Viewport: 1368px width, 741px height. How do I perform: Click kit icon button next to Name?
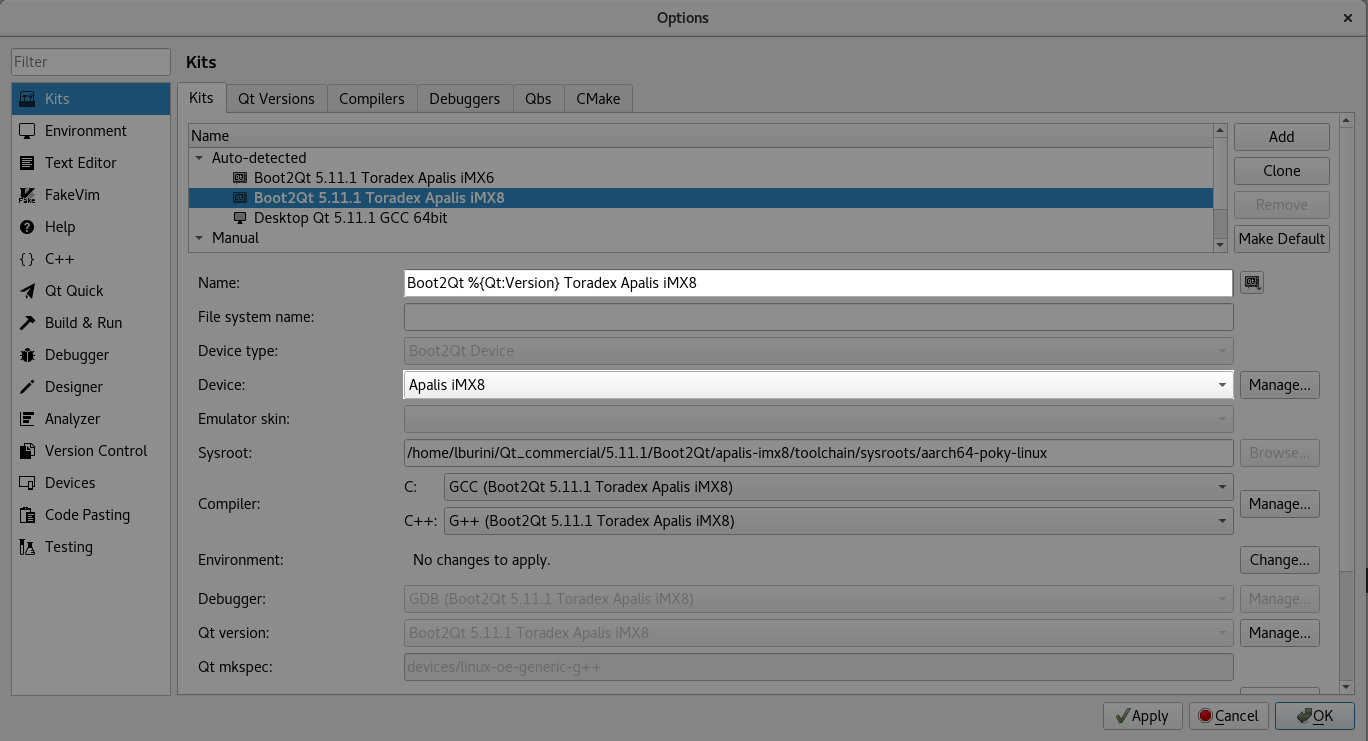[x=1252, y=283]
